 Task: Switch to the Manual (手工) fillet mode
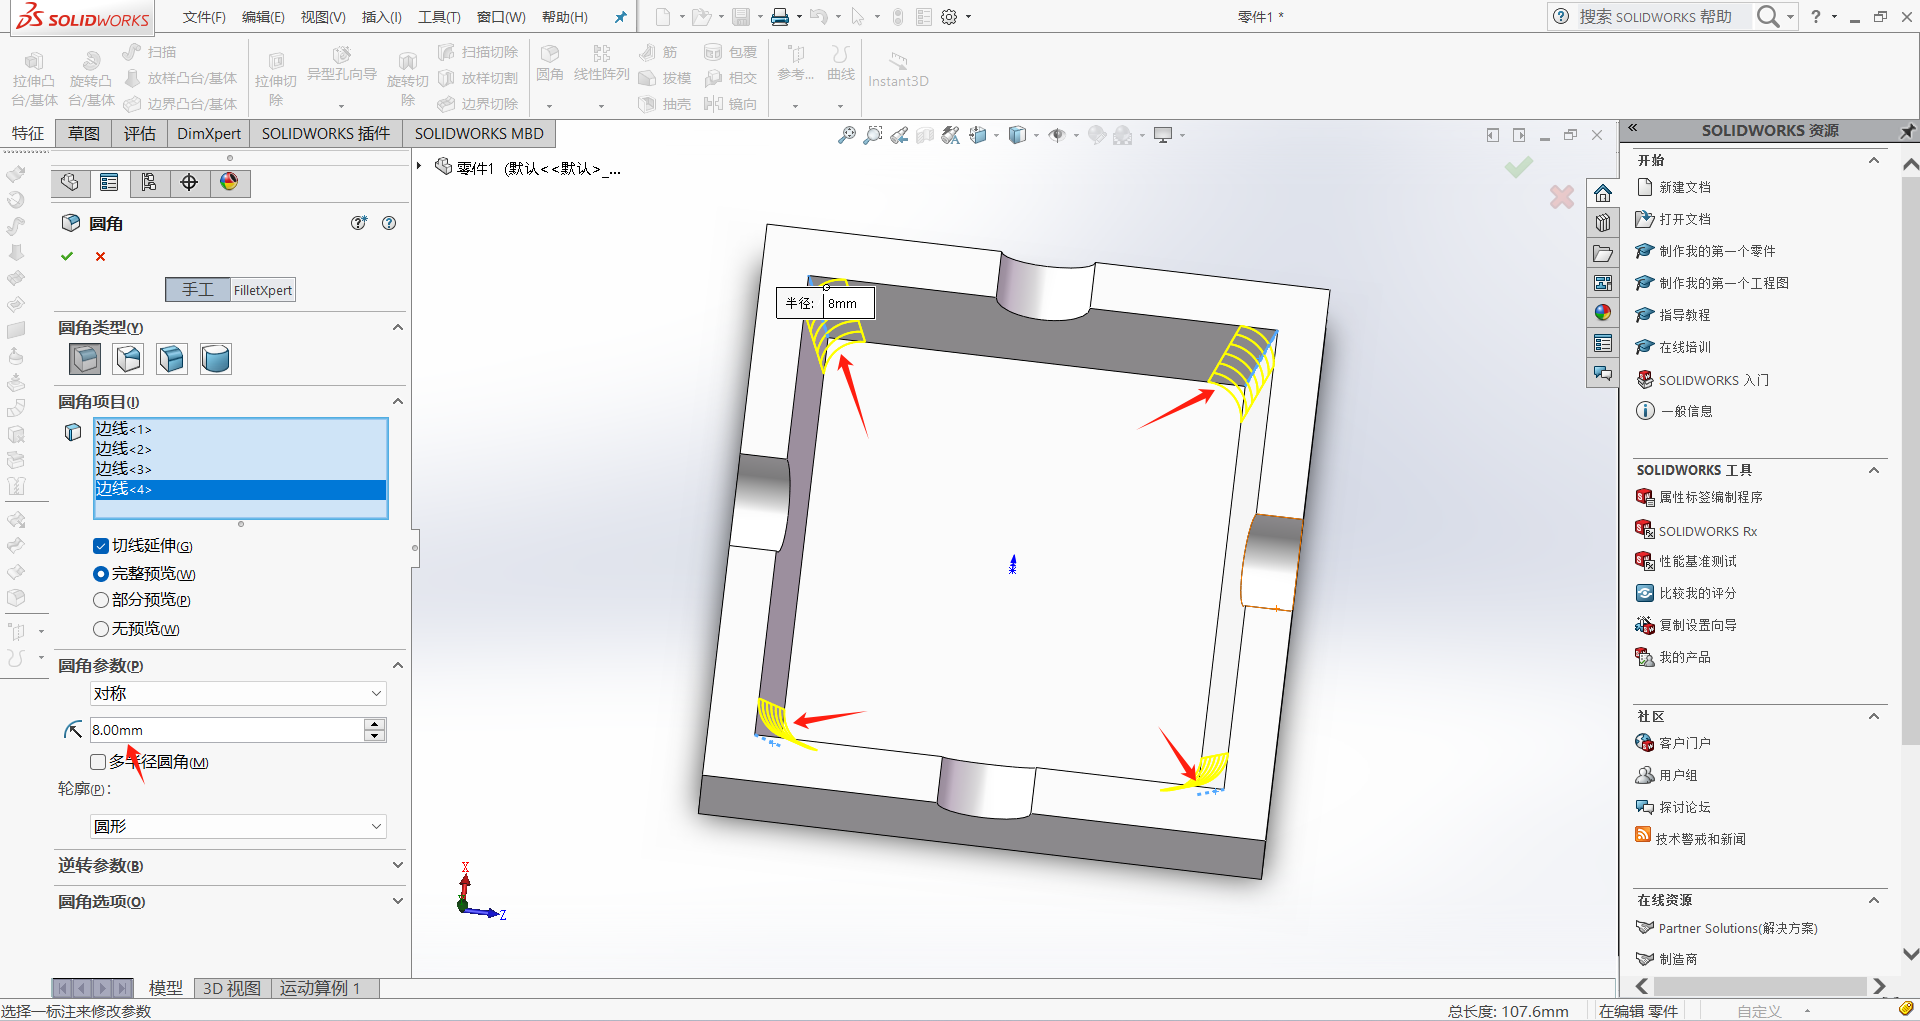pos(197,290)
